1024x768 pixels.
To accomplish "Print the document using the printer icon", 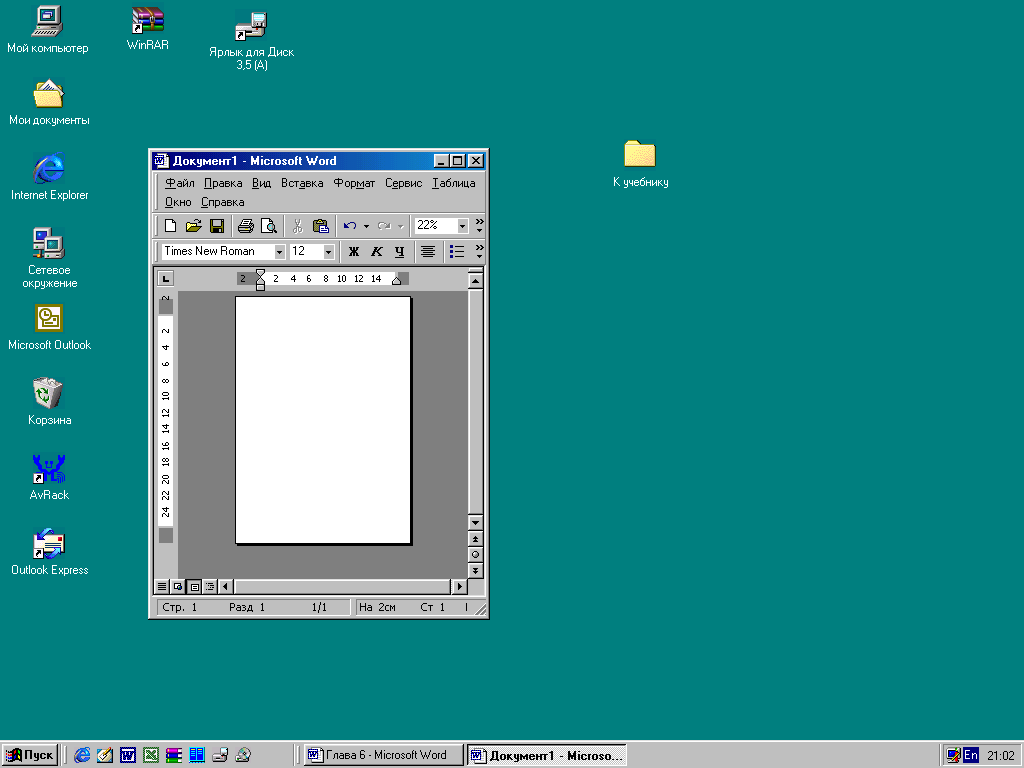I will 246,226.
